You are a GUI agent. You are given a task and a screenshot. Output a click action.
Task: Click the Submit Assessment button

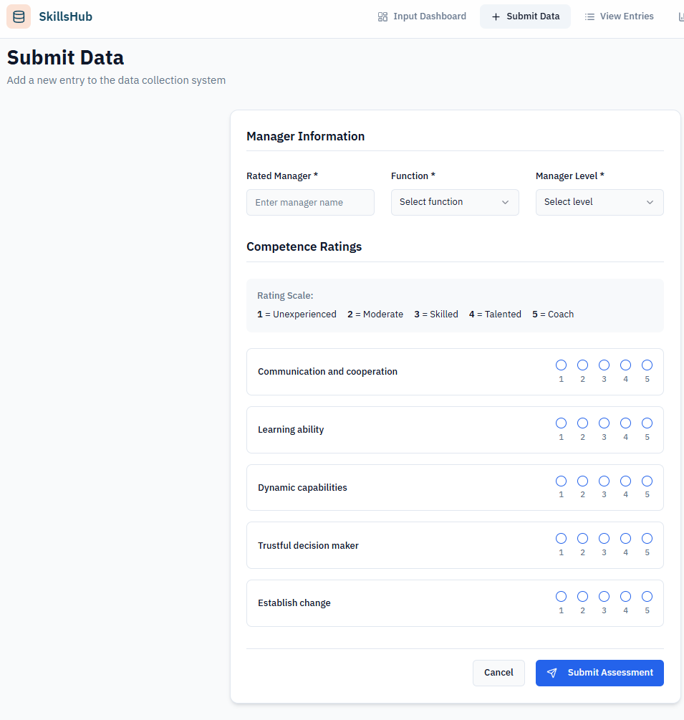tap(599, 673)
